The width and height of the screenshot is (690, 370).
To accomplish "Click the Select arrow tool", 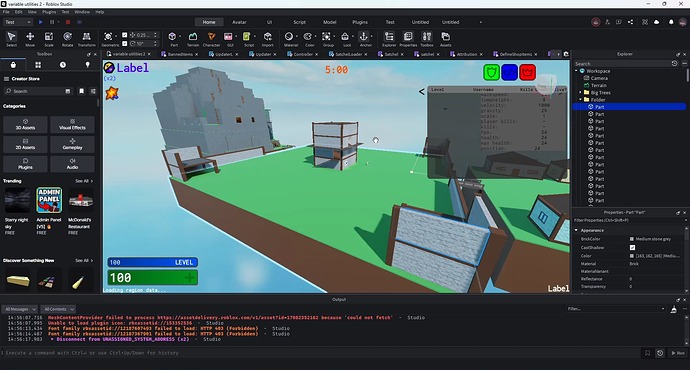I will click(11, 39).
